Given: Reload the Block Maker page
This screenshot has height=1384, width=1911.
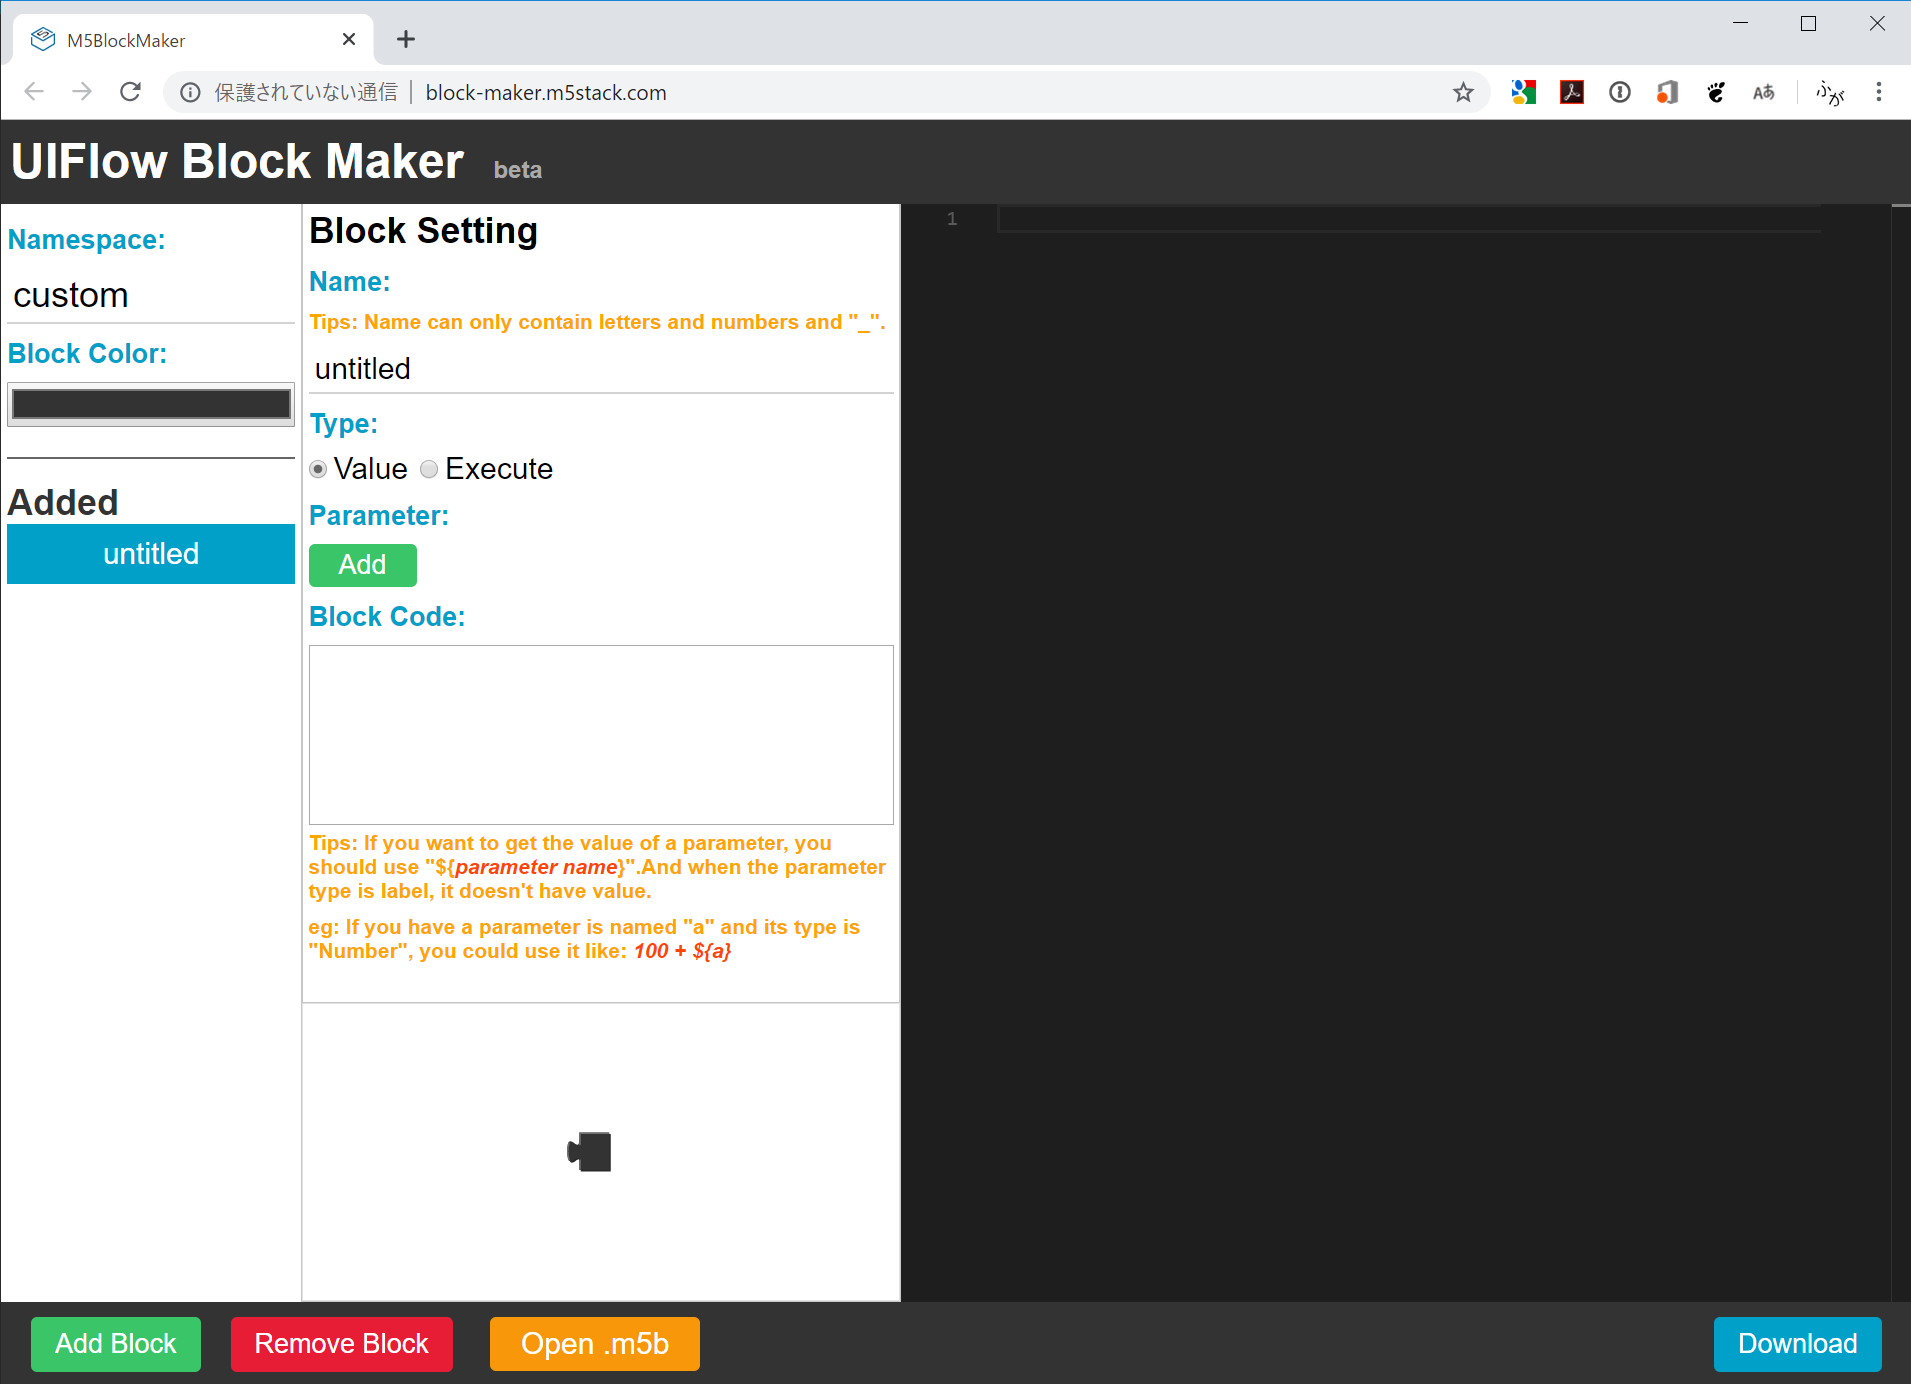Looking at the screenshot, I should 130,91.
